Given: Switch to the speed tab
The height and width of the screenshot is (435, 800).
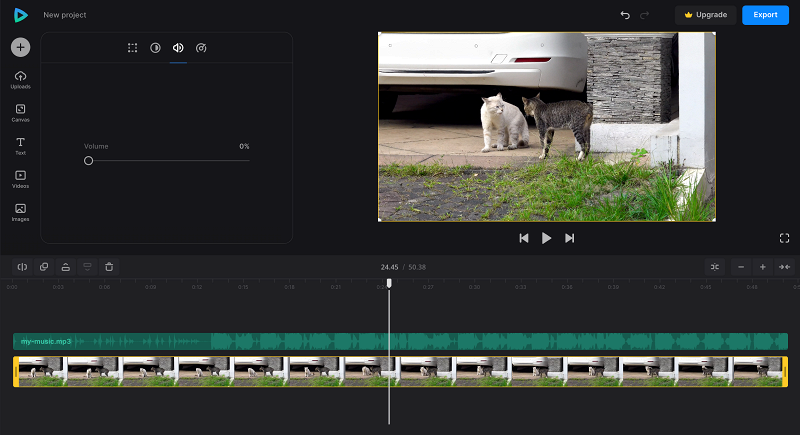Looking at the screenshot, I should [x=201, y=48].
